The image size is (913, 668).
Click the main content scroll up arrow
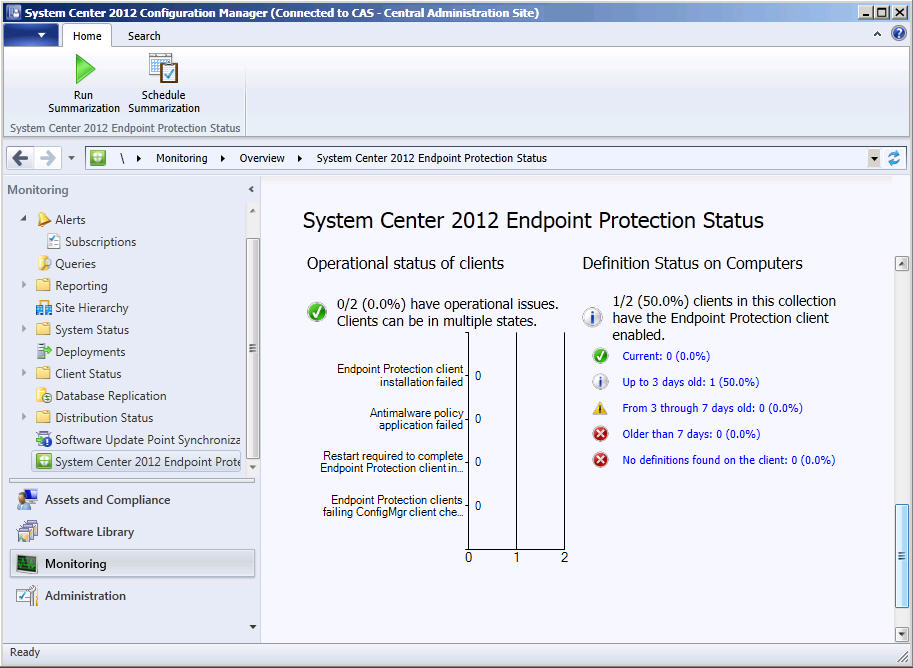pos(901,264)
